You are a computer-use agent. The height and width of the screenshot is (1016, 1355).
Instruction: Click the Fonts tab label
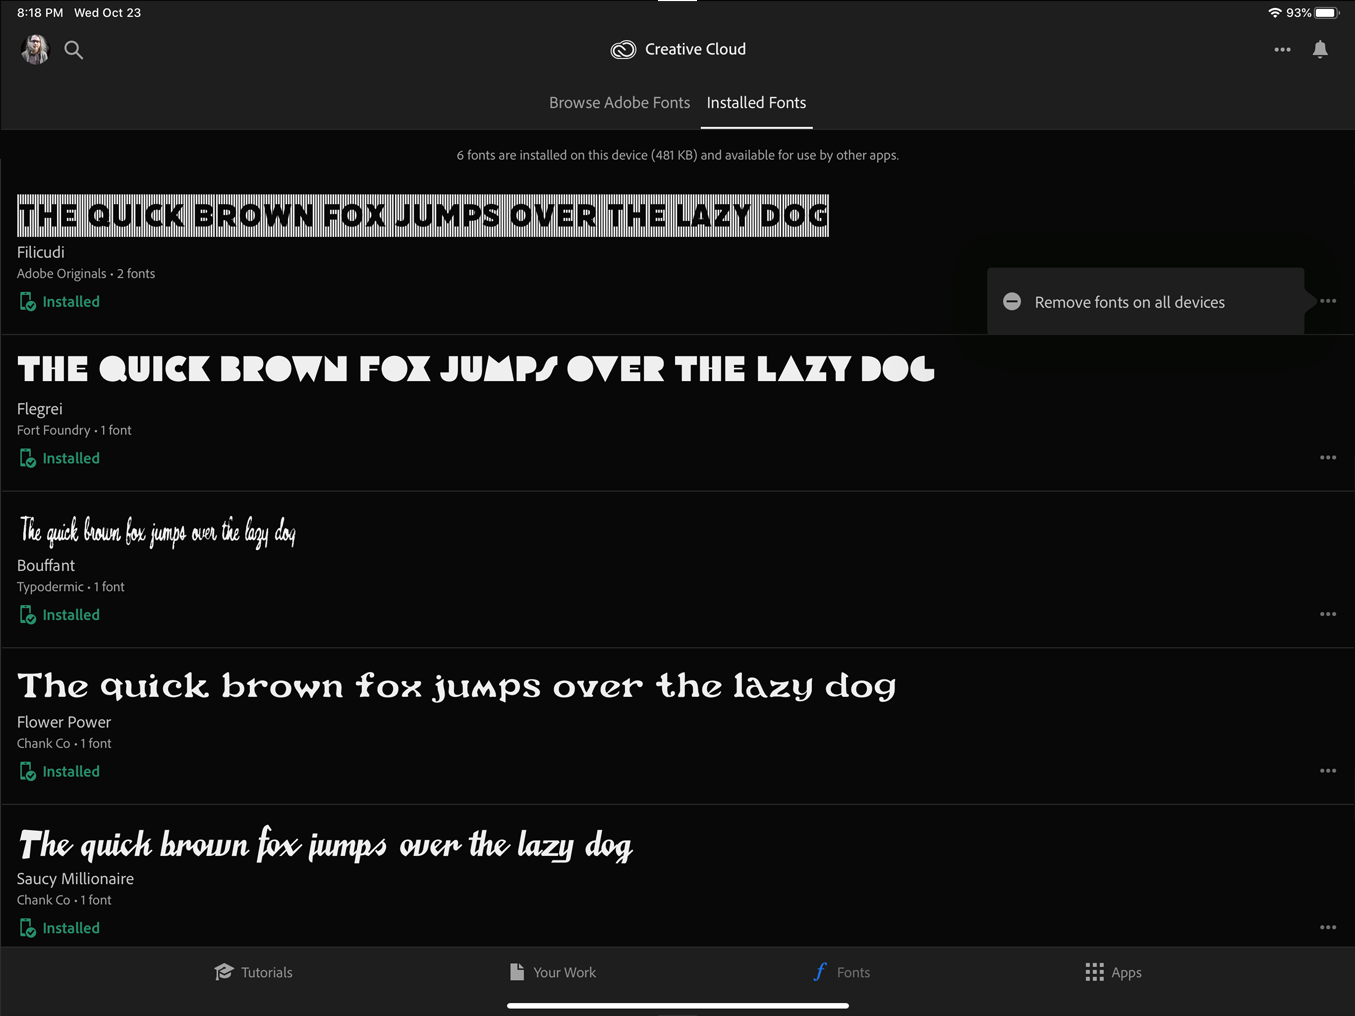click(x=853, y=972)
